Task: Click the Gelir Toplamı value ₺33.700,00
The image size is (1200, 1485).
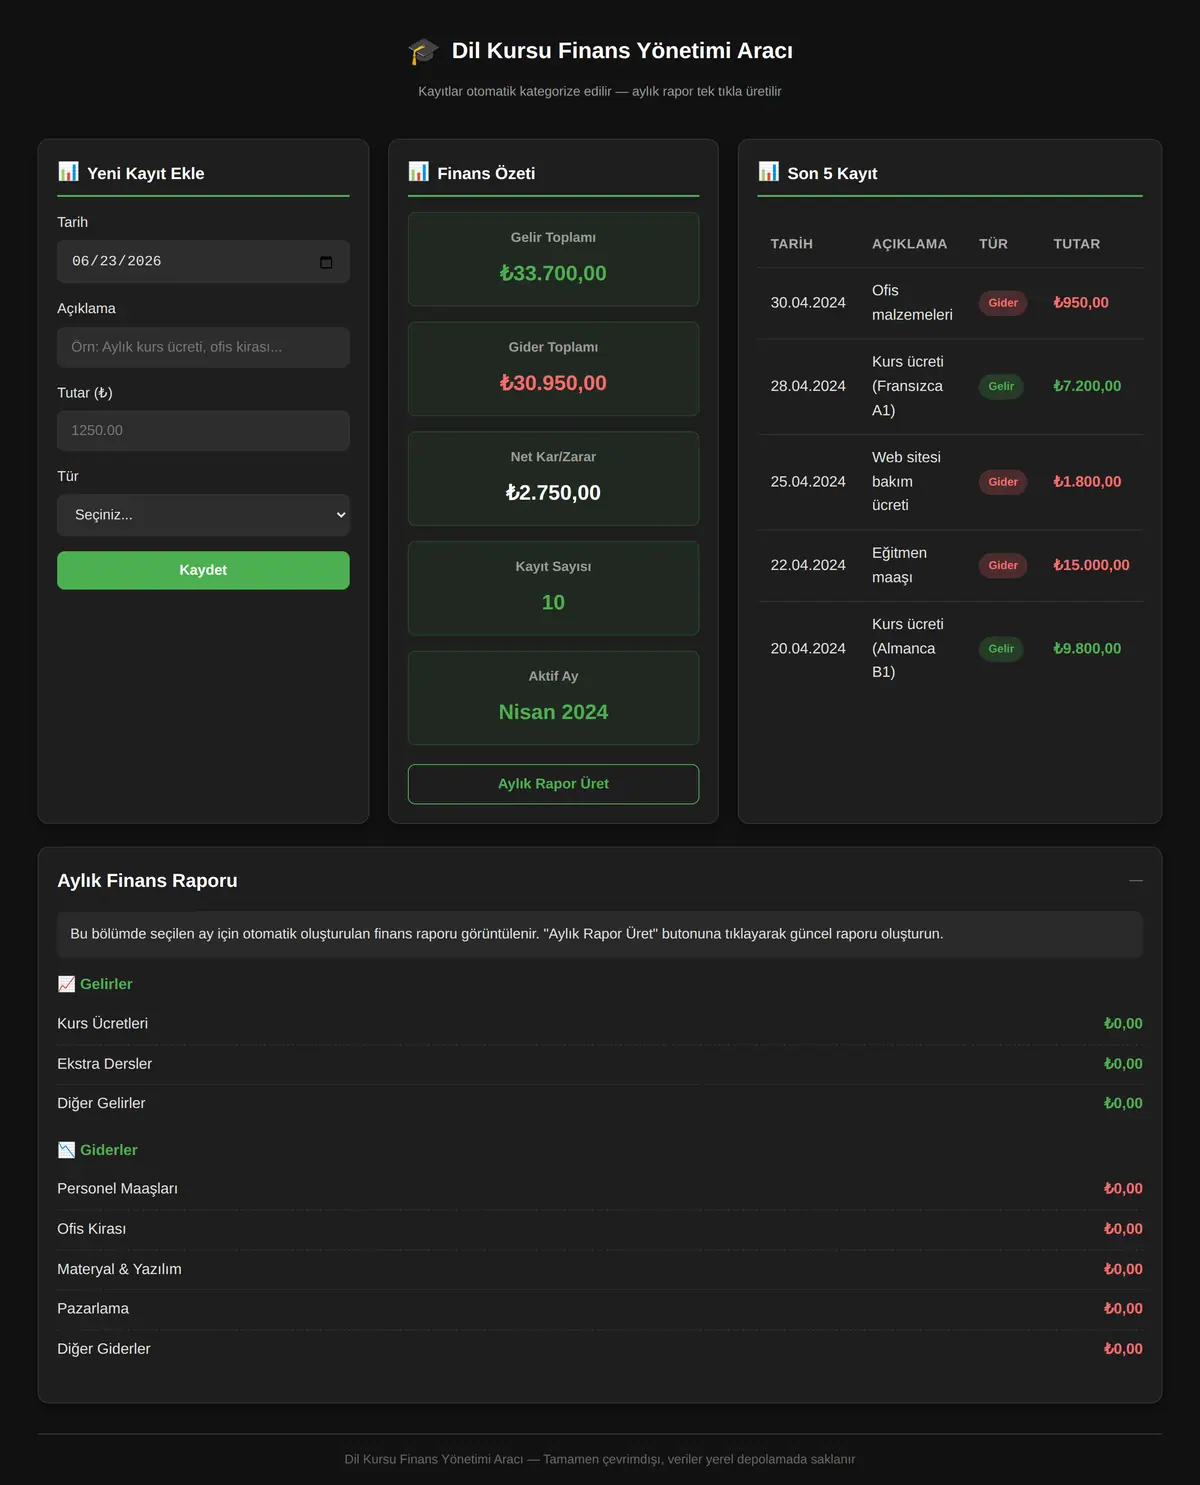Action: [x=553, y=273]
